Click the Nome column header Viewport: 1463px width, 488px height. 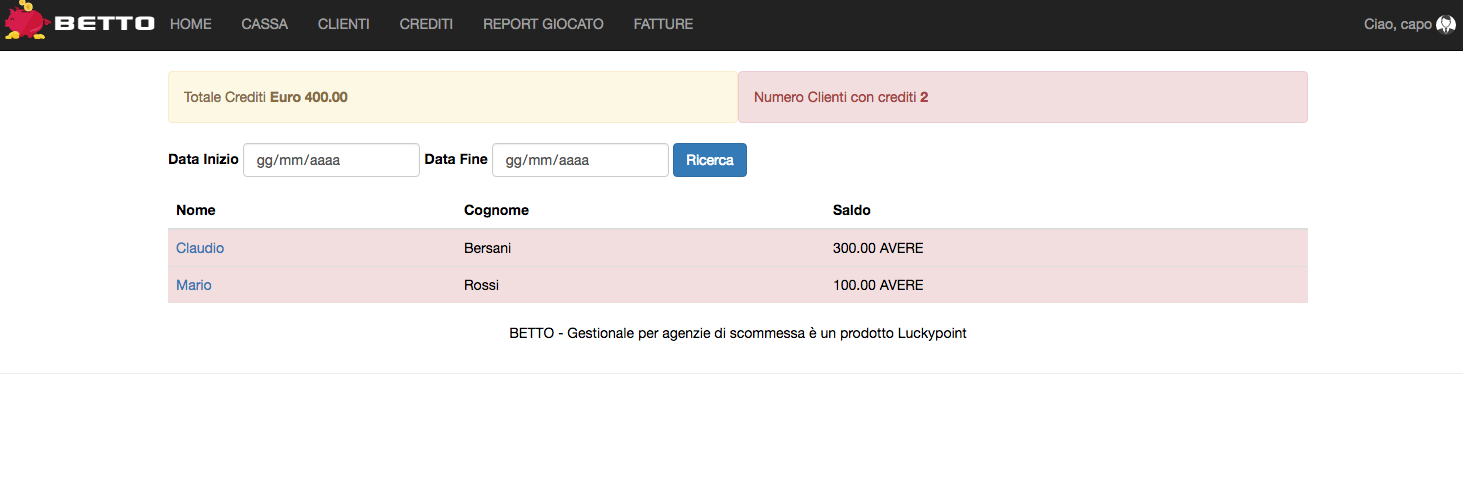[196, 210]
